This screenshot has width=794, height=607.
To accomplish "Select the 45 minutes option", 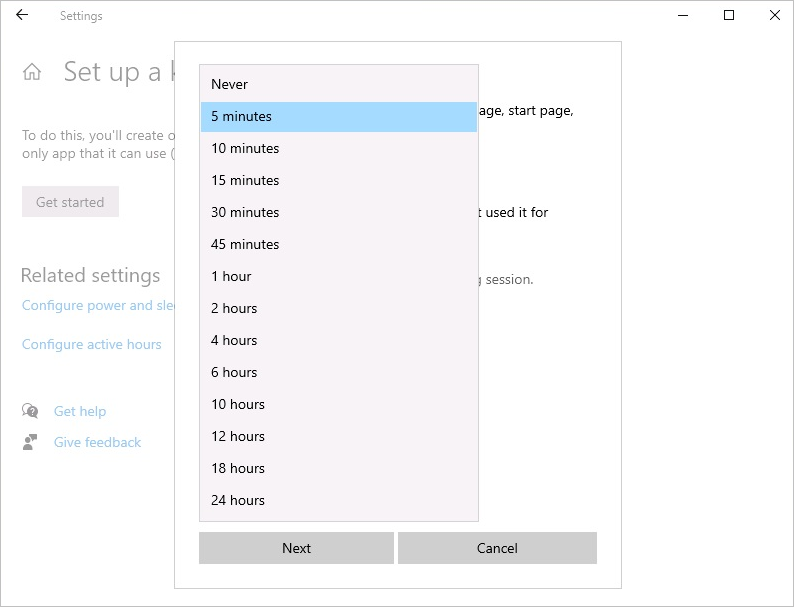I will [339, 244].
